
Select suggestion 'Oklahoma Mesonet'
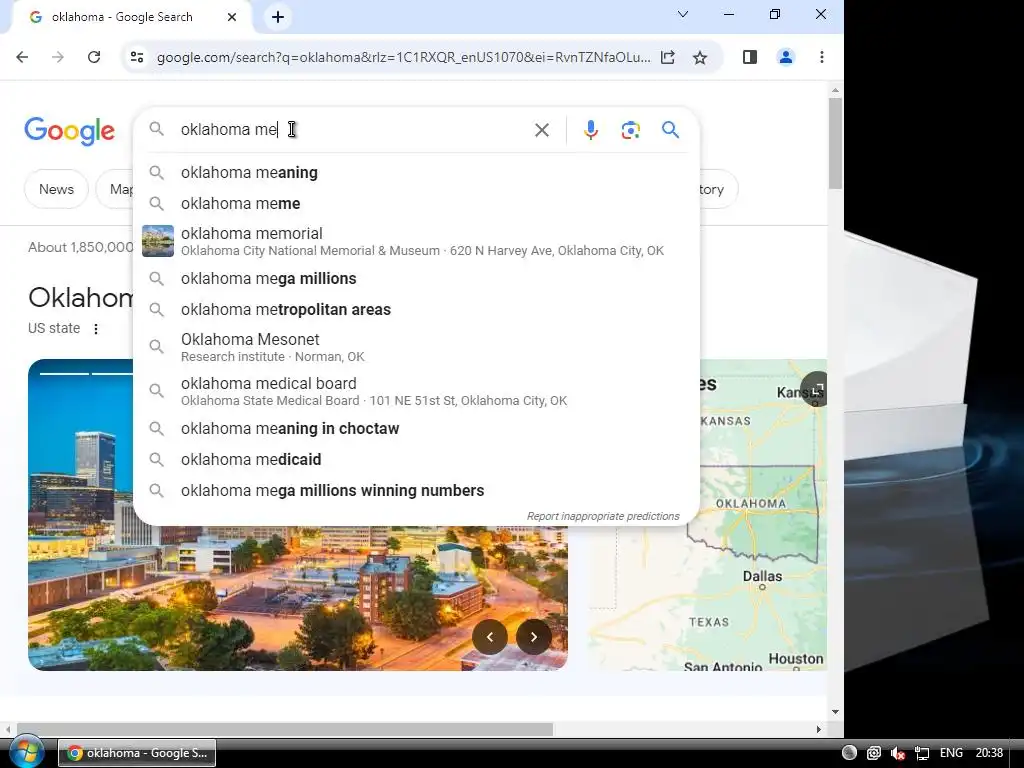tap(416, 347)
